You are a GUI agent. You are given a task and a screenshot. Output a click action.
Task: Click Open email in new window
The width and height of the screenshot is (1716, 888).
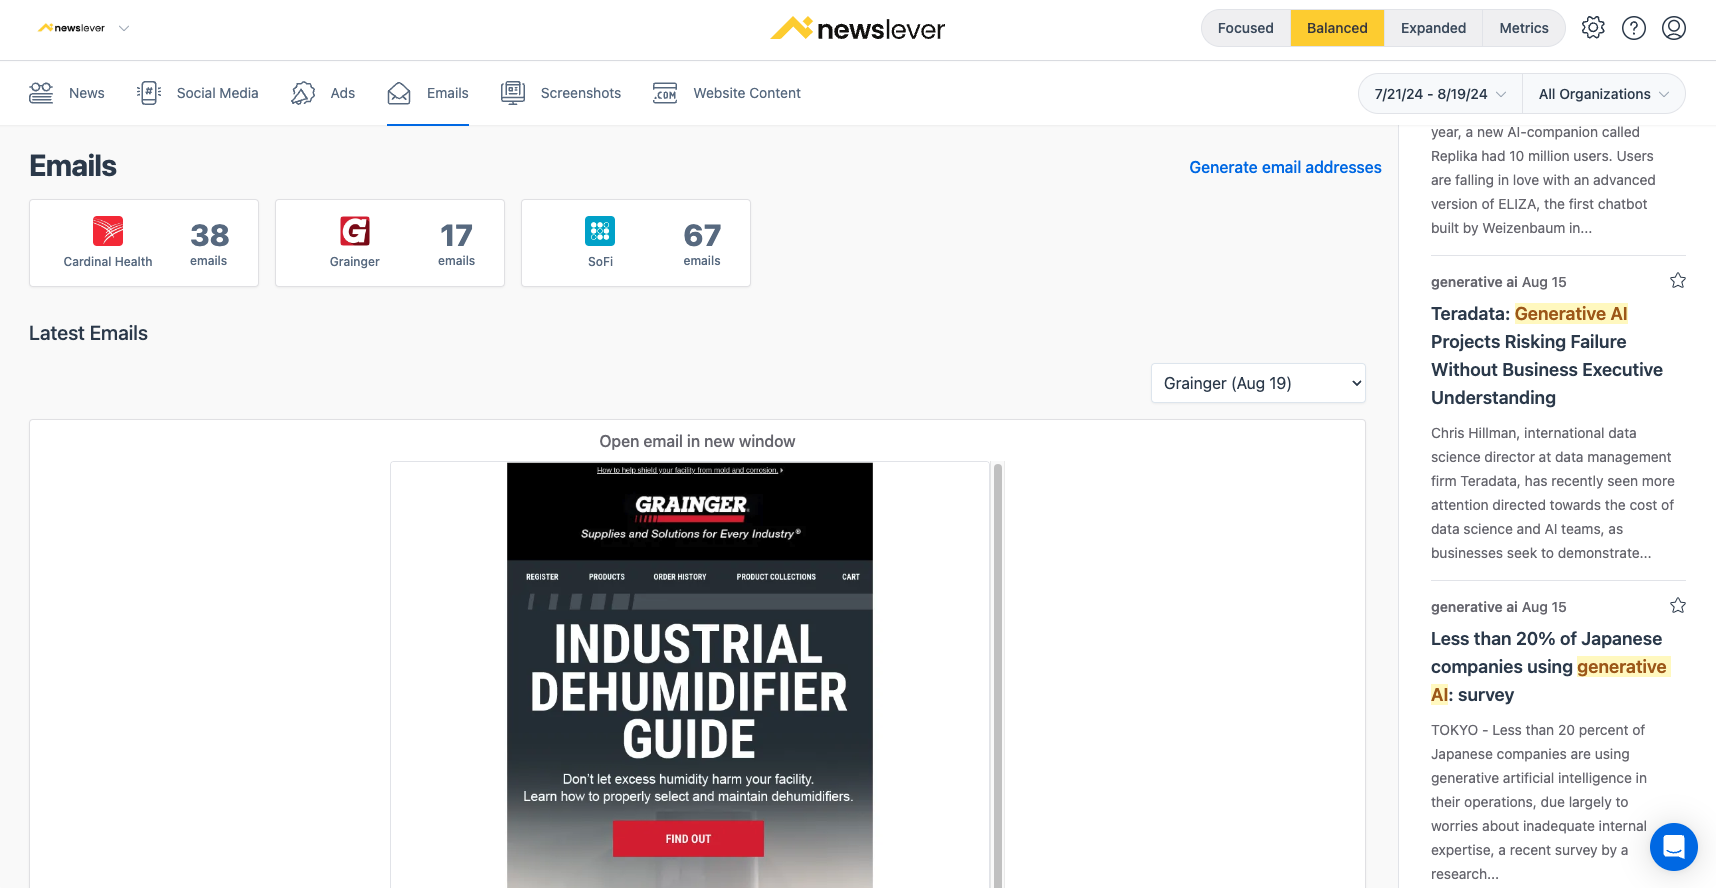(x=697, y=441)
